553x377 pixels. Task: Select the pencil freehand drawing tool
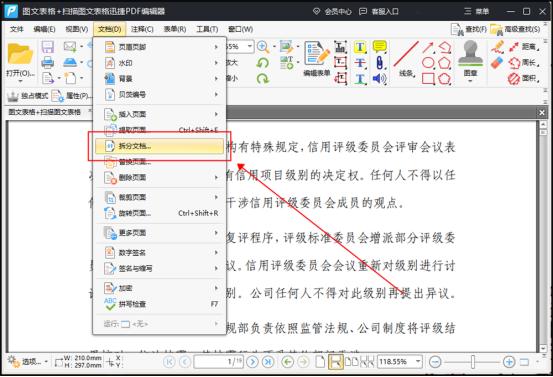tap(497, 47)
